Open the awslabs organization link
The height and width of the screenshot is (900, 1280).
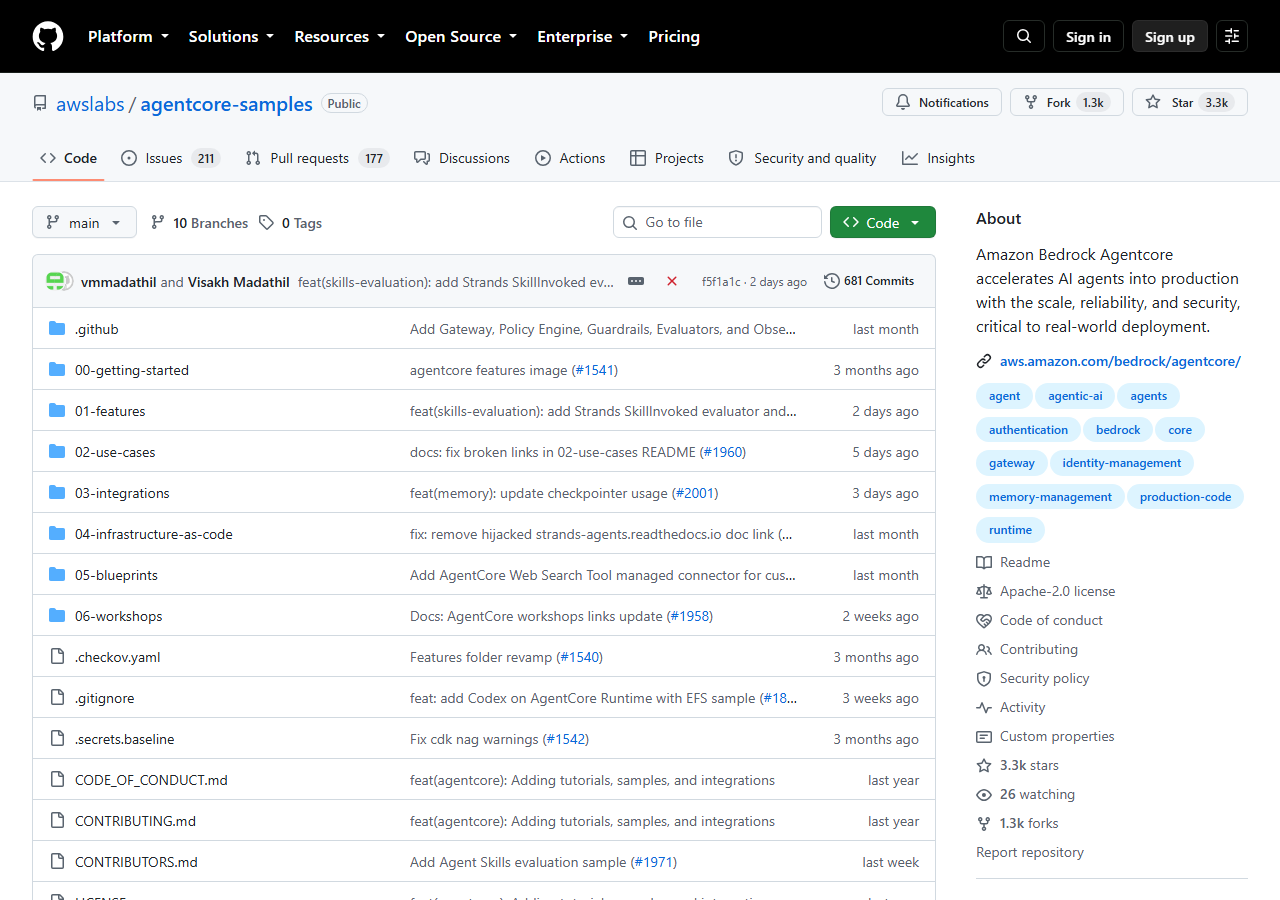pyautogui.click(x=90, y=104)
